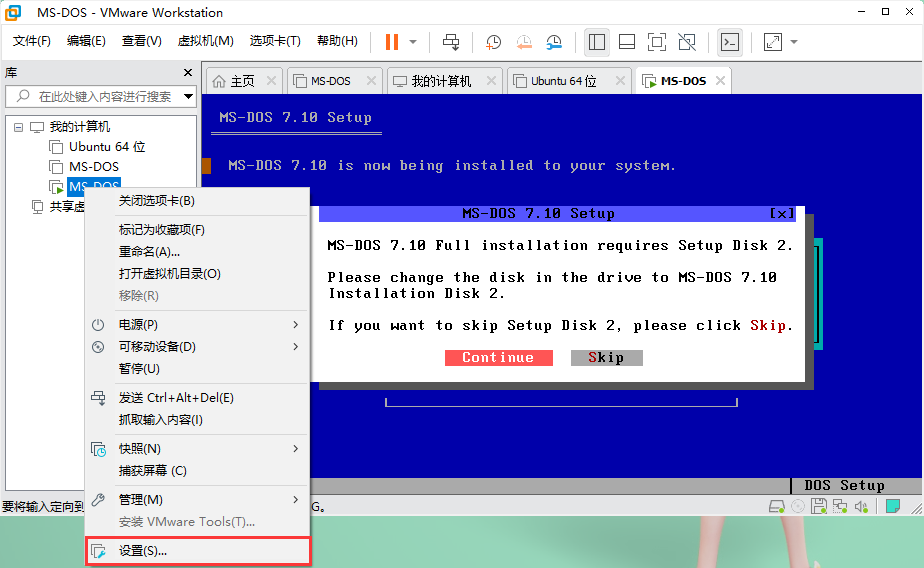
Task: Close the 我的计算机 tab
Action: point(491,81)
